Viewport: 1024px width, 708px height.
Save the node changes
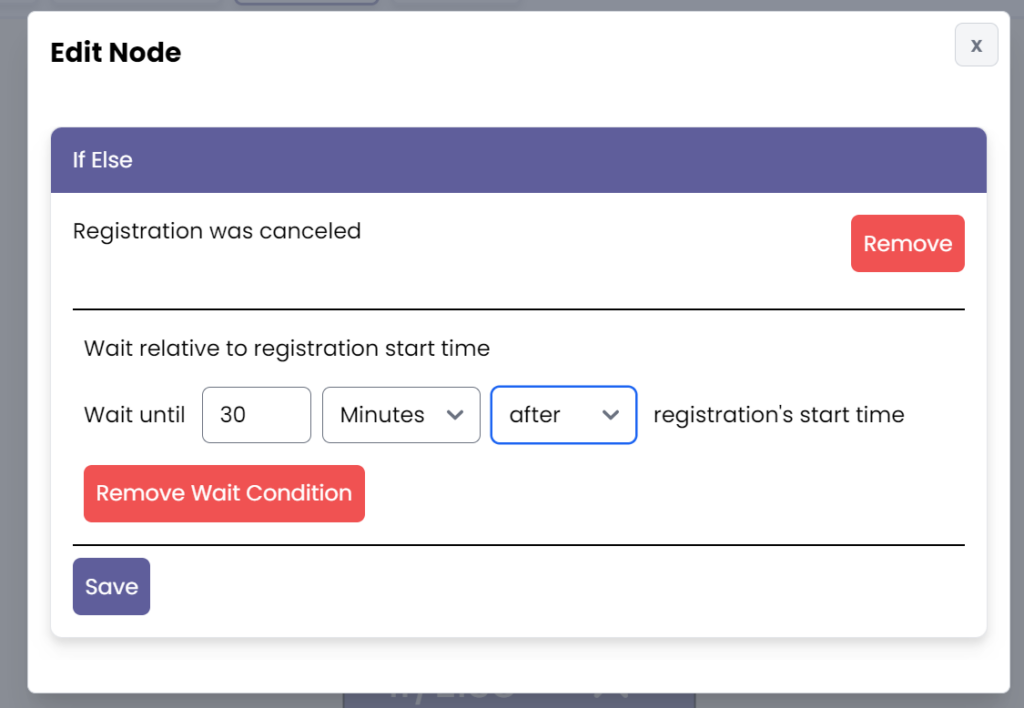(111, 586)
